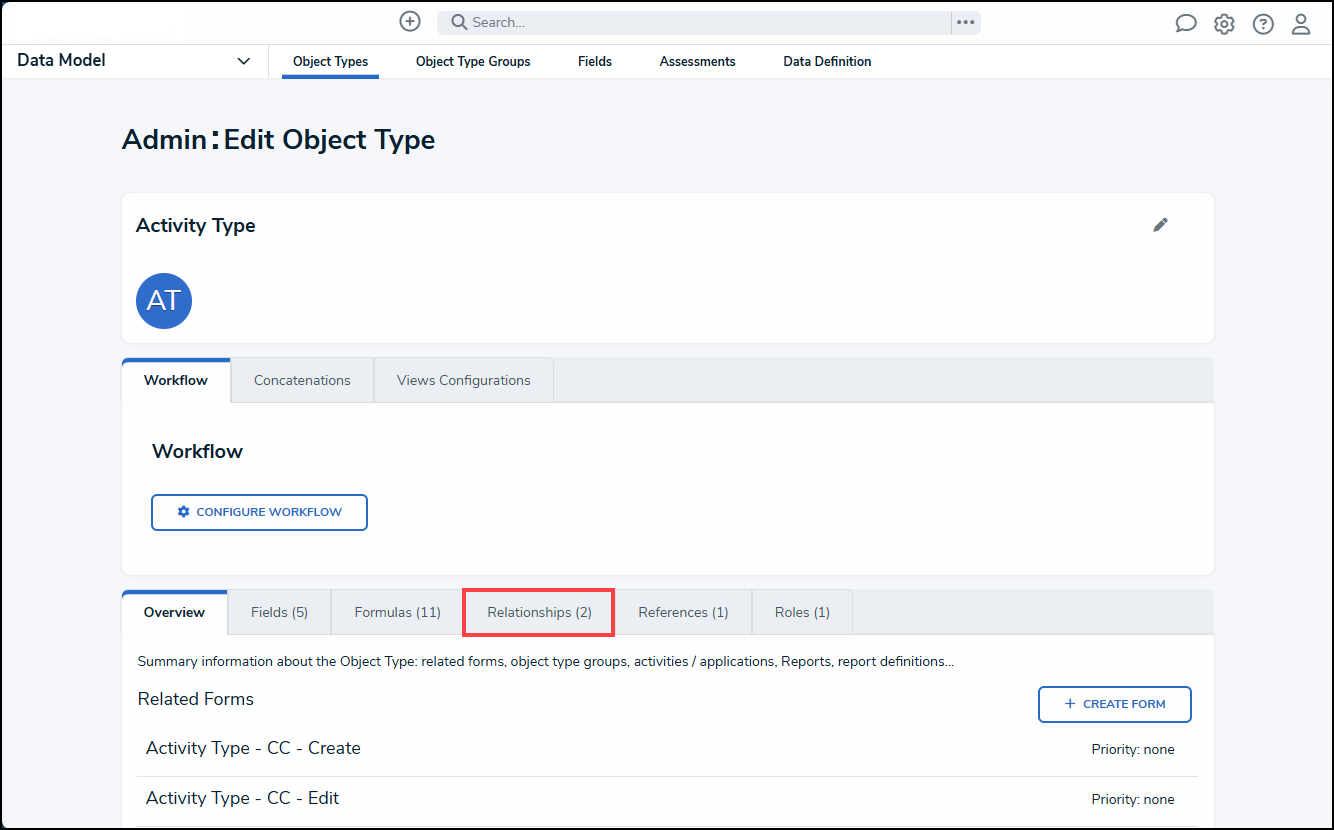Viewport: 1334px width, 830px height.
Task: Click the pencil edit icon for Activity Type
Action: [1160, 225]
